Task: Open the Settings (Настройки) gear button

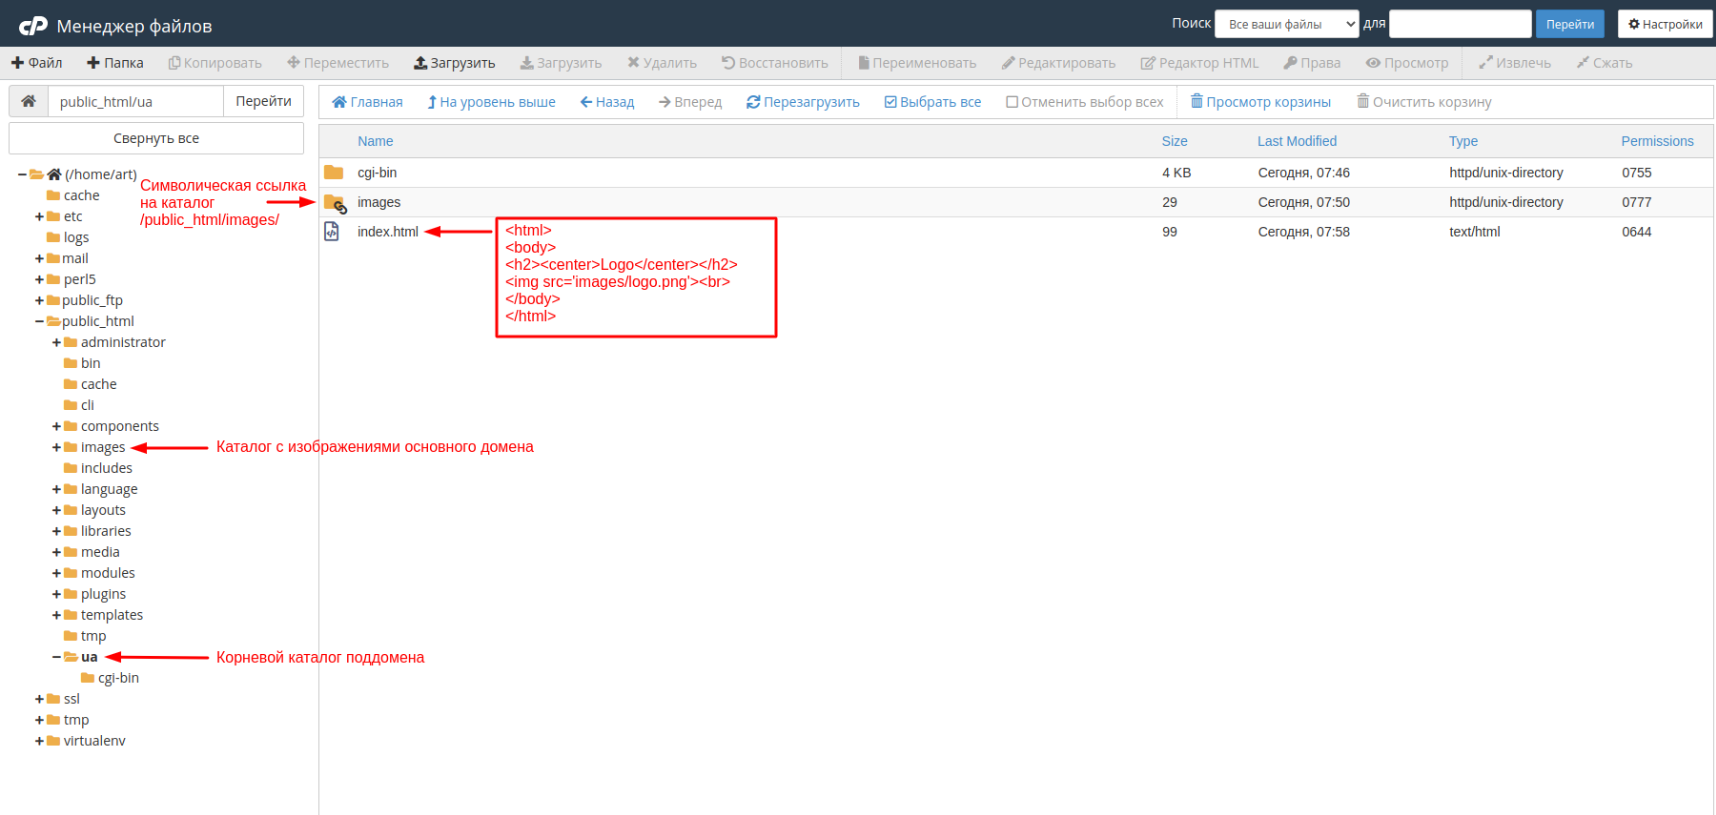Action: click(1665, 24)
